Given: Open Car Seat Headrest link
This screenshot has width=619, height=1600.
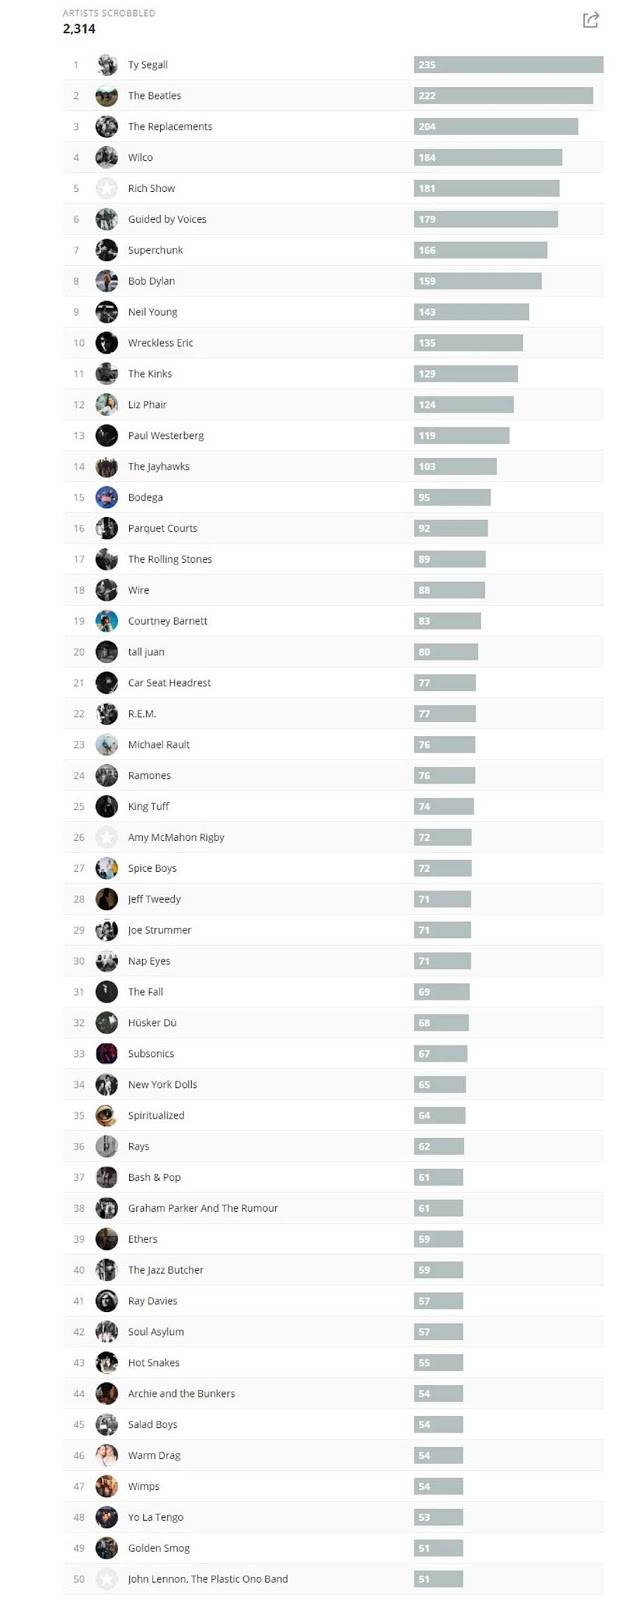Looking at the screenshot, I should coord(169,683).
